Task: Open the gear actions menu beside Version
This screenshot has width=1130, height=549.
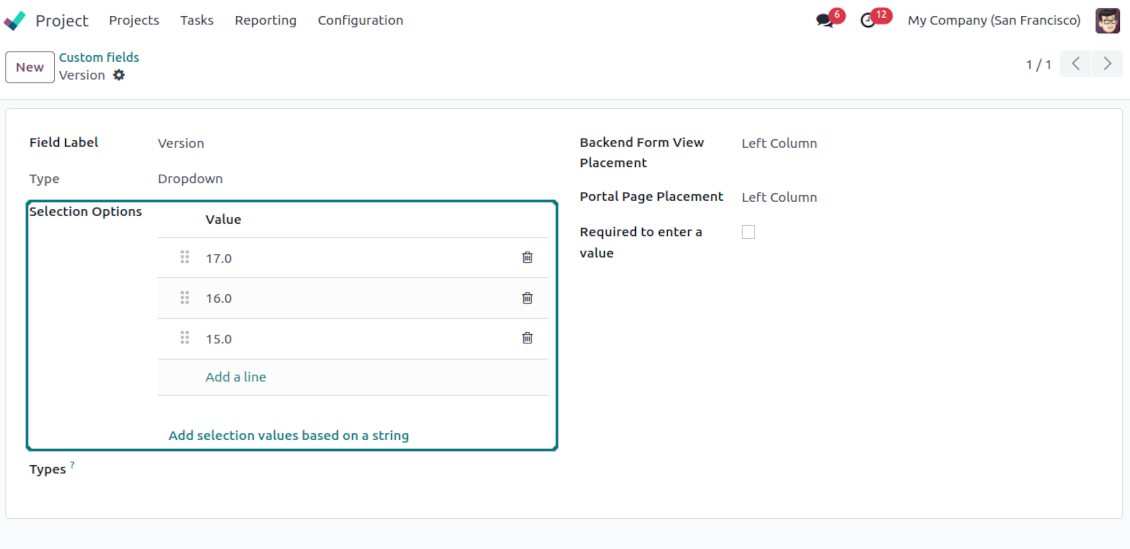Action: [119, 75]
